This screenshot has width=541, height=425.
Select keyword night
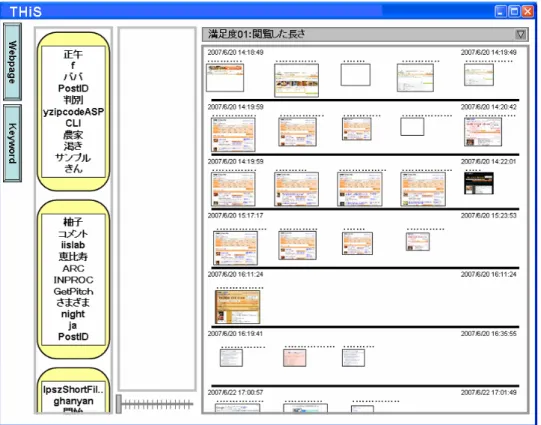pyautogui.click(x=73, y=314)
